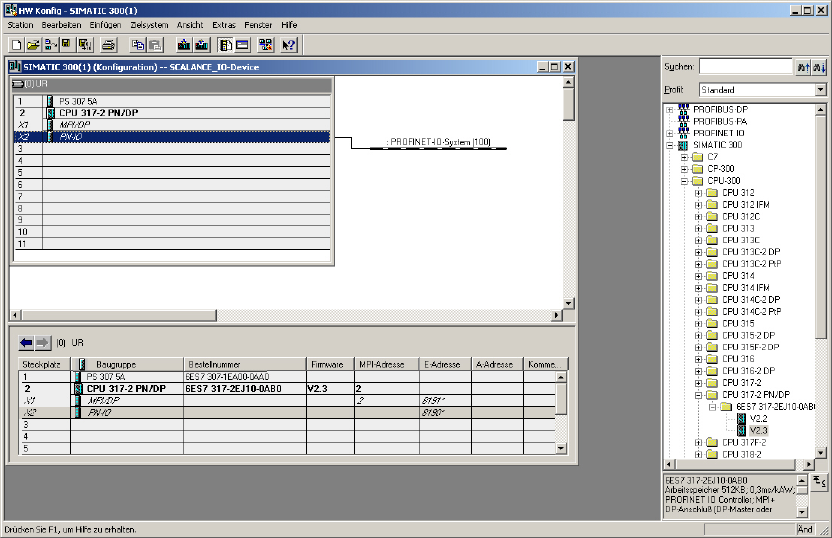Click the Open folder toolbar icon

[33, 45]
